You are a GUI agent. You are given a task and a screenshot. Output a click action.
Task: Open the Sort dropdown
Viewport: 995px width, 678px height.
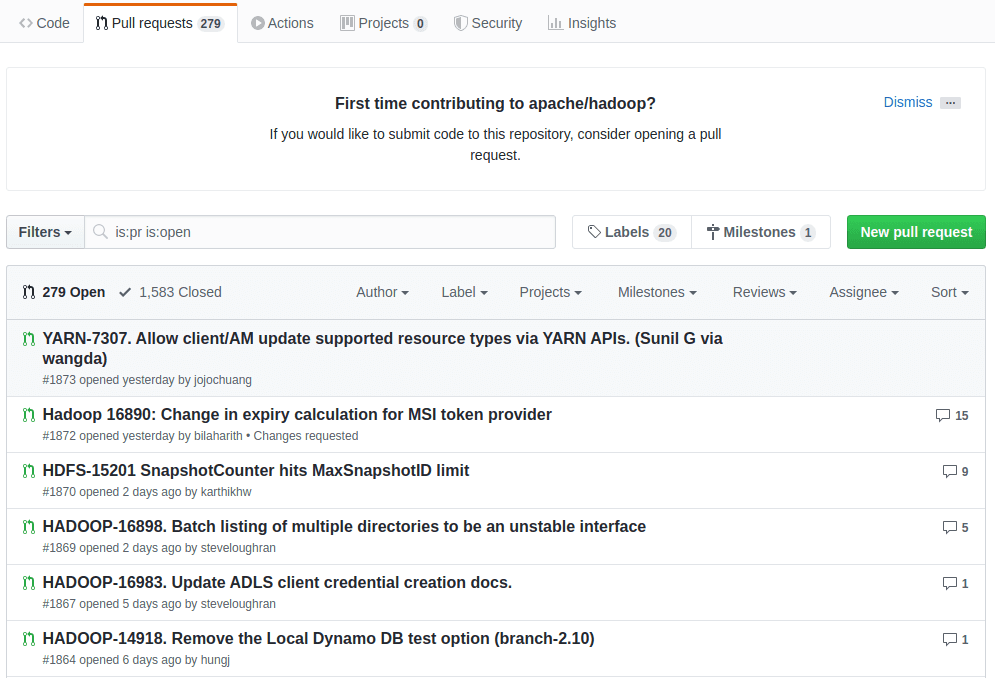click(x=948, y=292)
